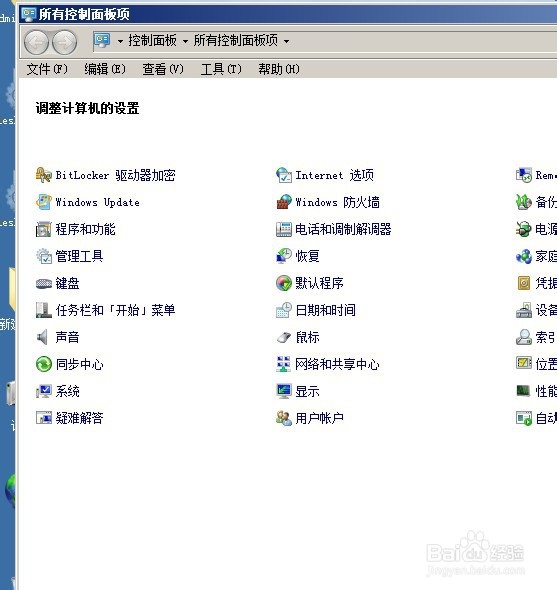The image size is (557, 590).
Task: Open the Windows Update link text
Action: (x=97, y=202)
